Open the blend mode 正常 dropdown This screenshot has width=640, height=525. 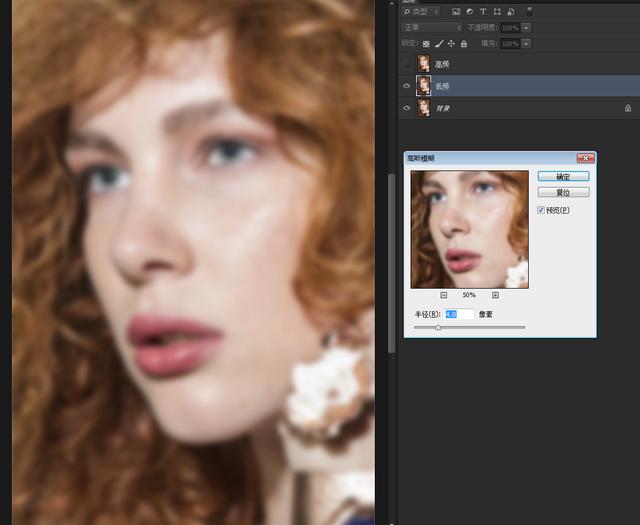[431, 28]
